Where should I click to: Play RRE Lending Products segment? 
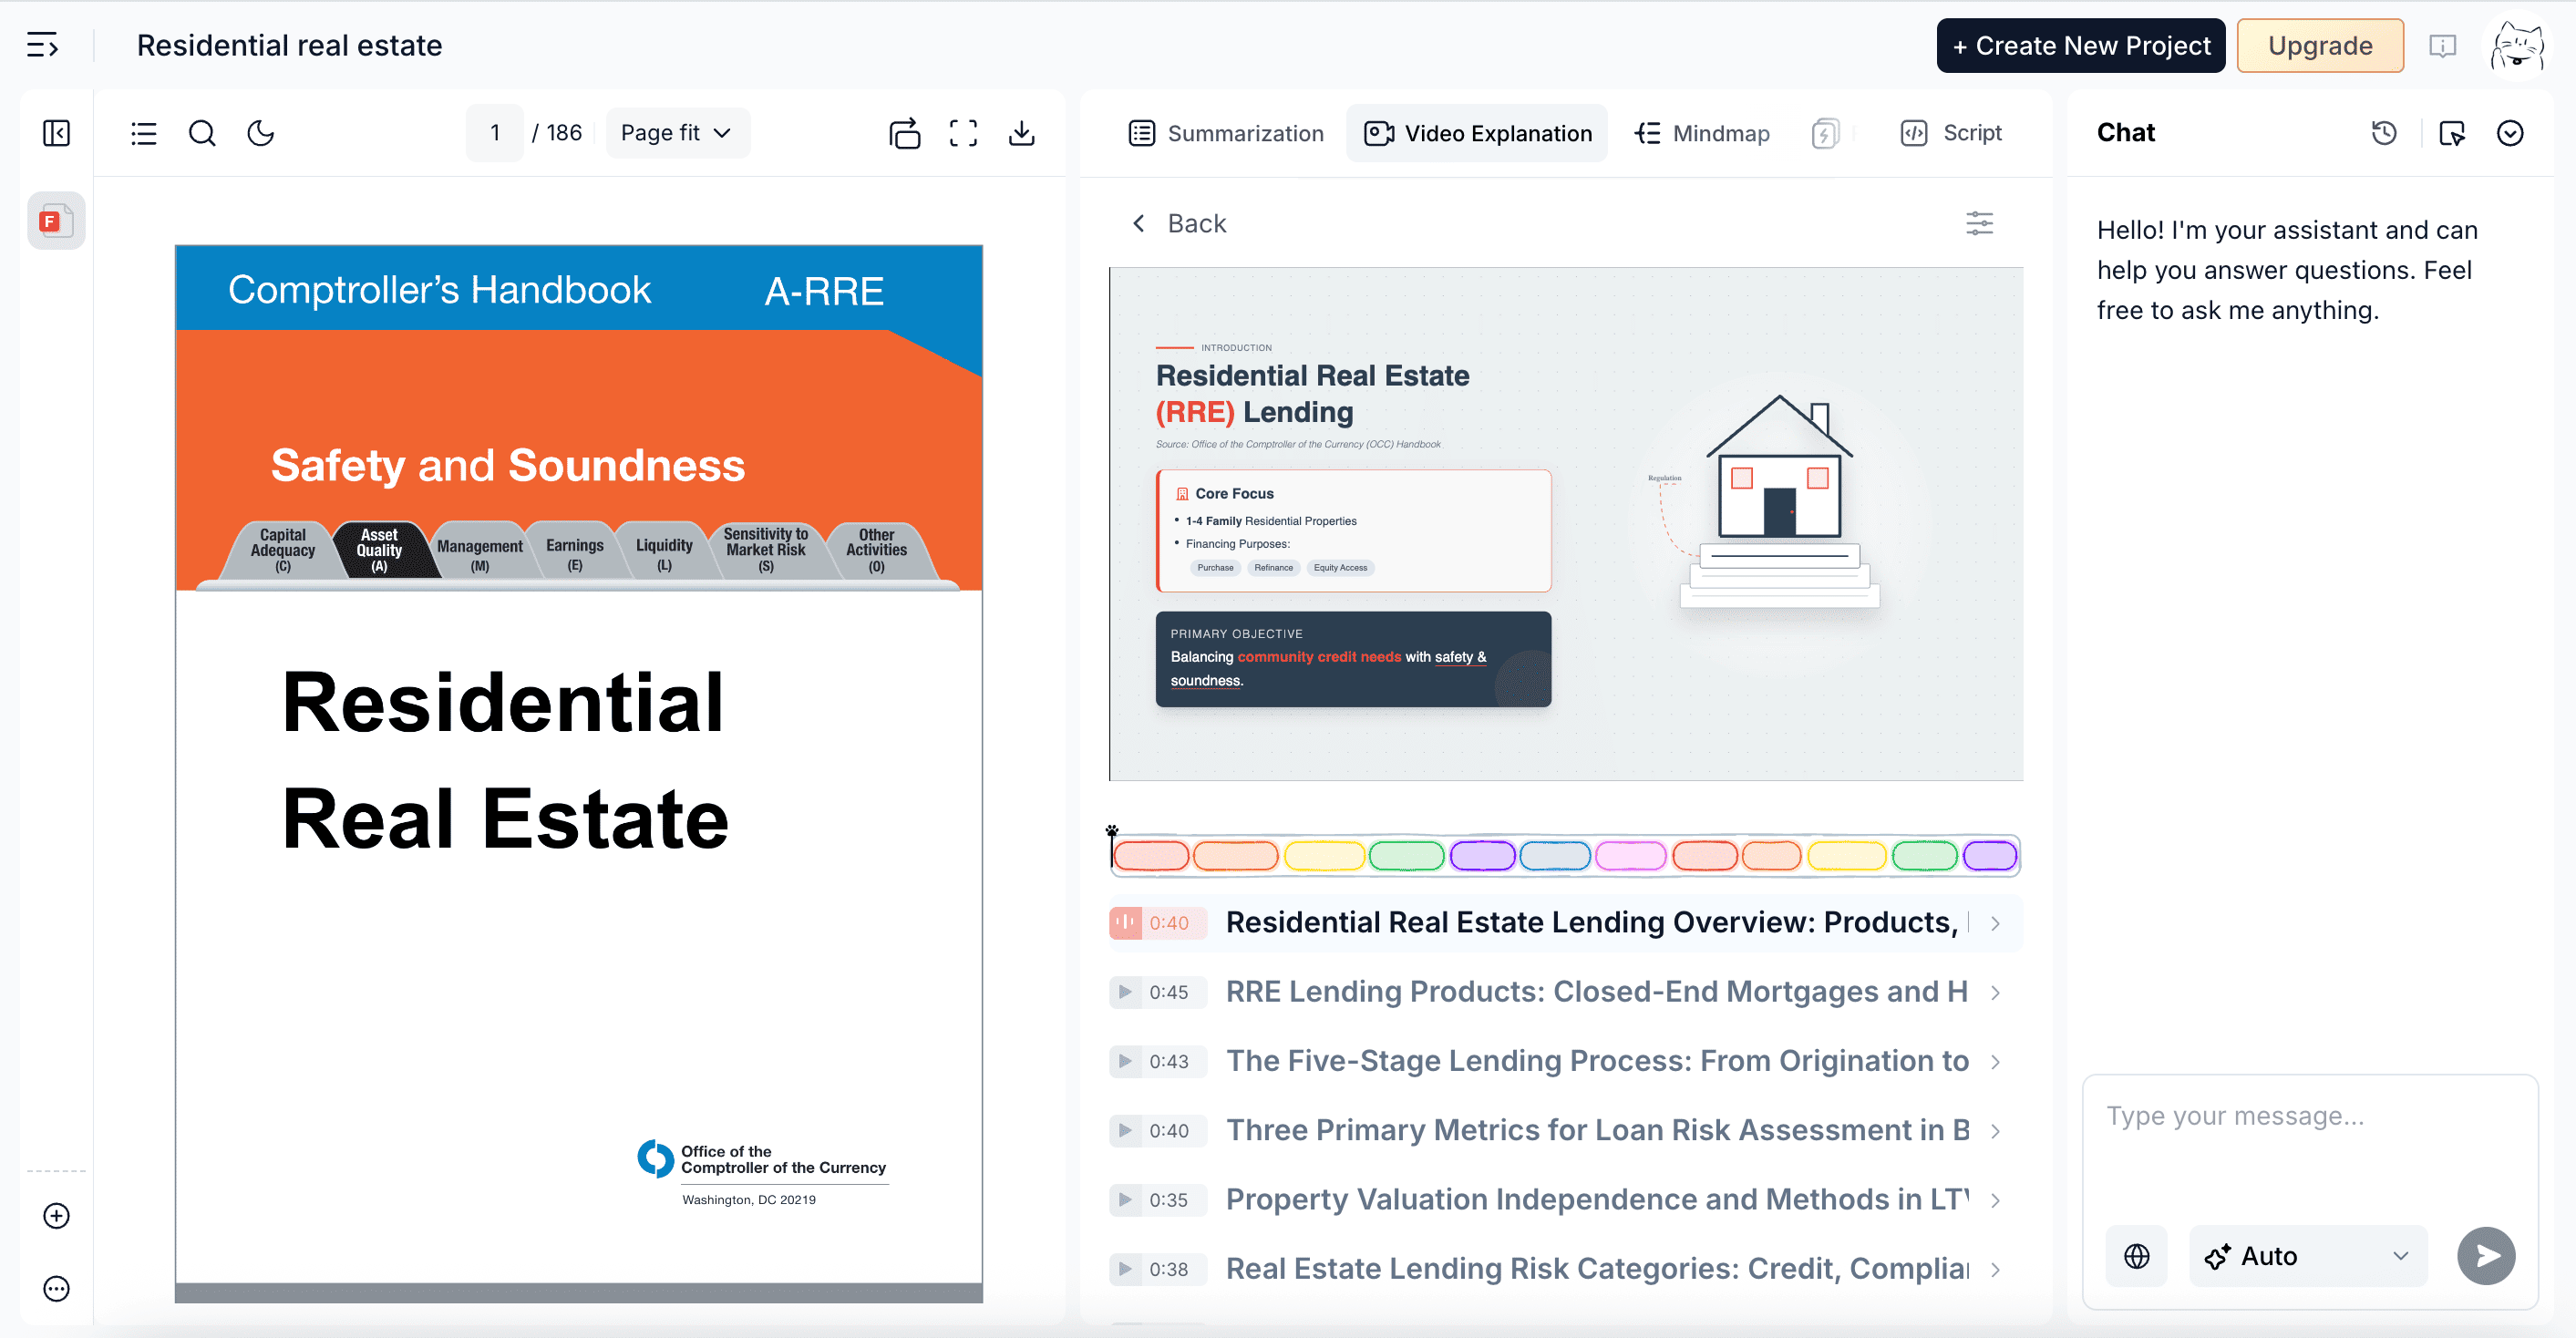pyautogui.click(x=1125, y=992)
